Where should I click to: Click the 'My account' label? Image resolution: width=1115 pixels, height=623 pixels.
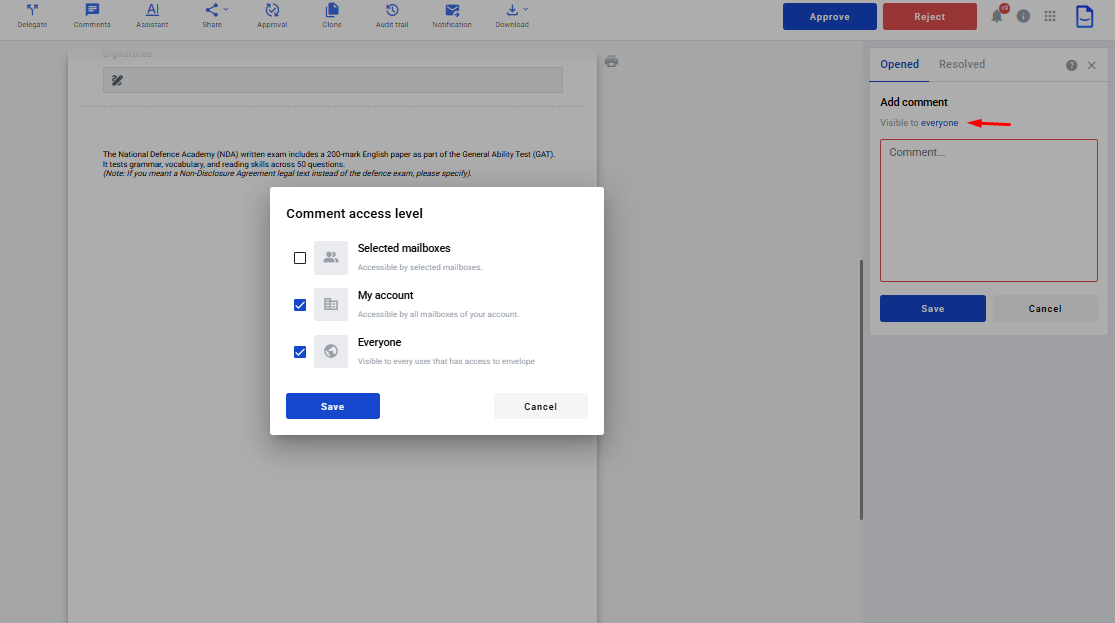[x=385, y=295]
